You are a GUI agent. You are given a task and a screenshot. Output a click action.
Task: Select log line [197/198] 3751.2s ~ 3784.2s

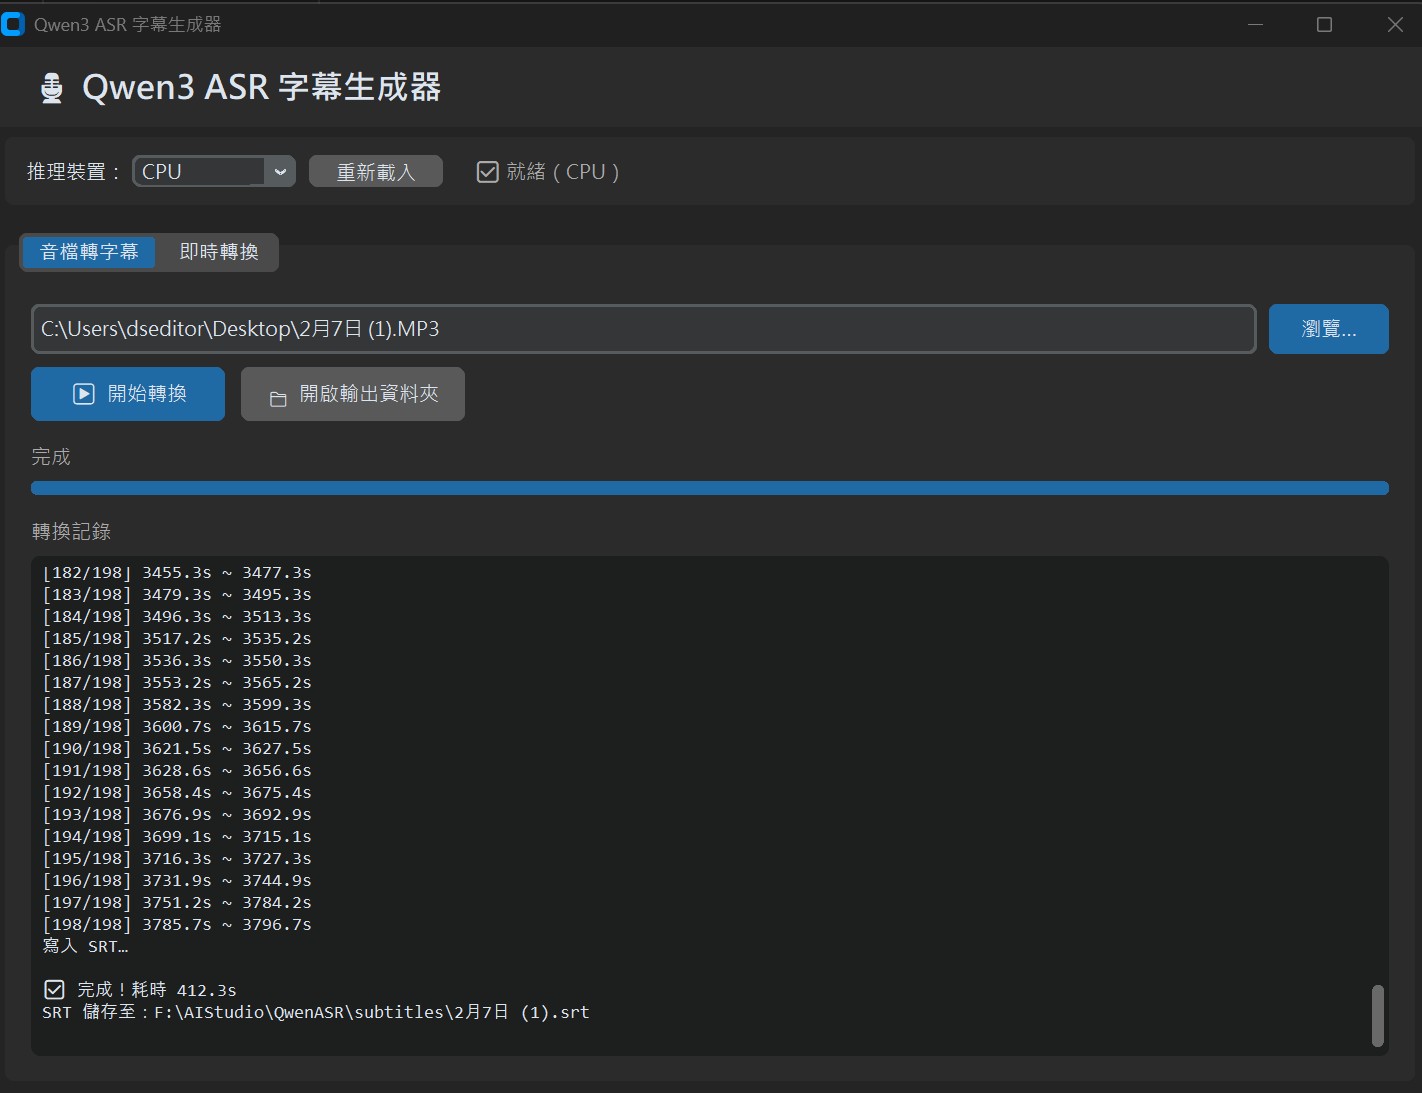[x=177, y=903]
